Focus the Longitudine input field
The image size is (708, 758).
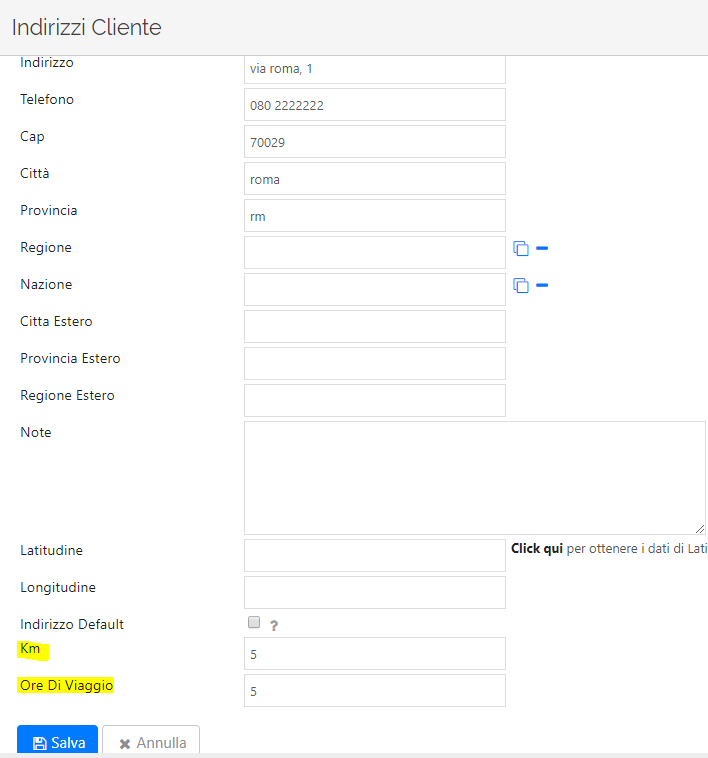coord(375,592)
